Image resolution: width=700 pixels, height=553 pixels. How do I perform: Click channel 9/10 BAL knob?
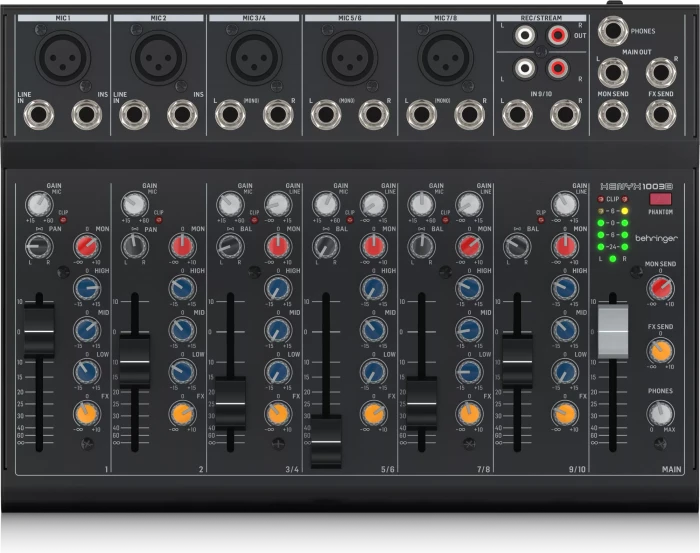pos(517,246)
